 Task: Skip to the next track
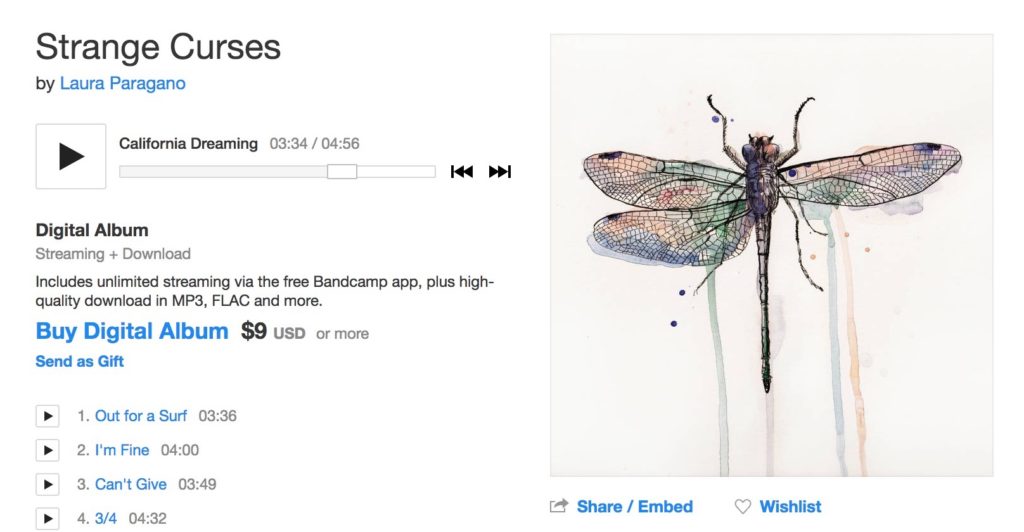[x=500, y=172]
